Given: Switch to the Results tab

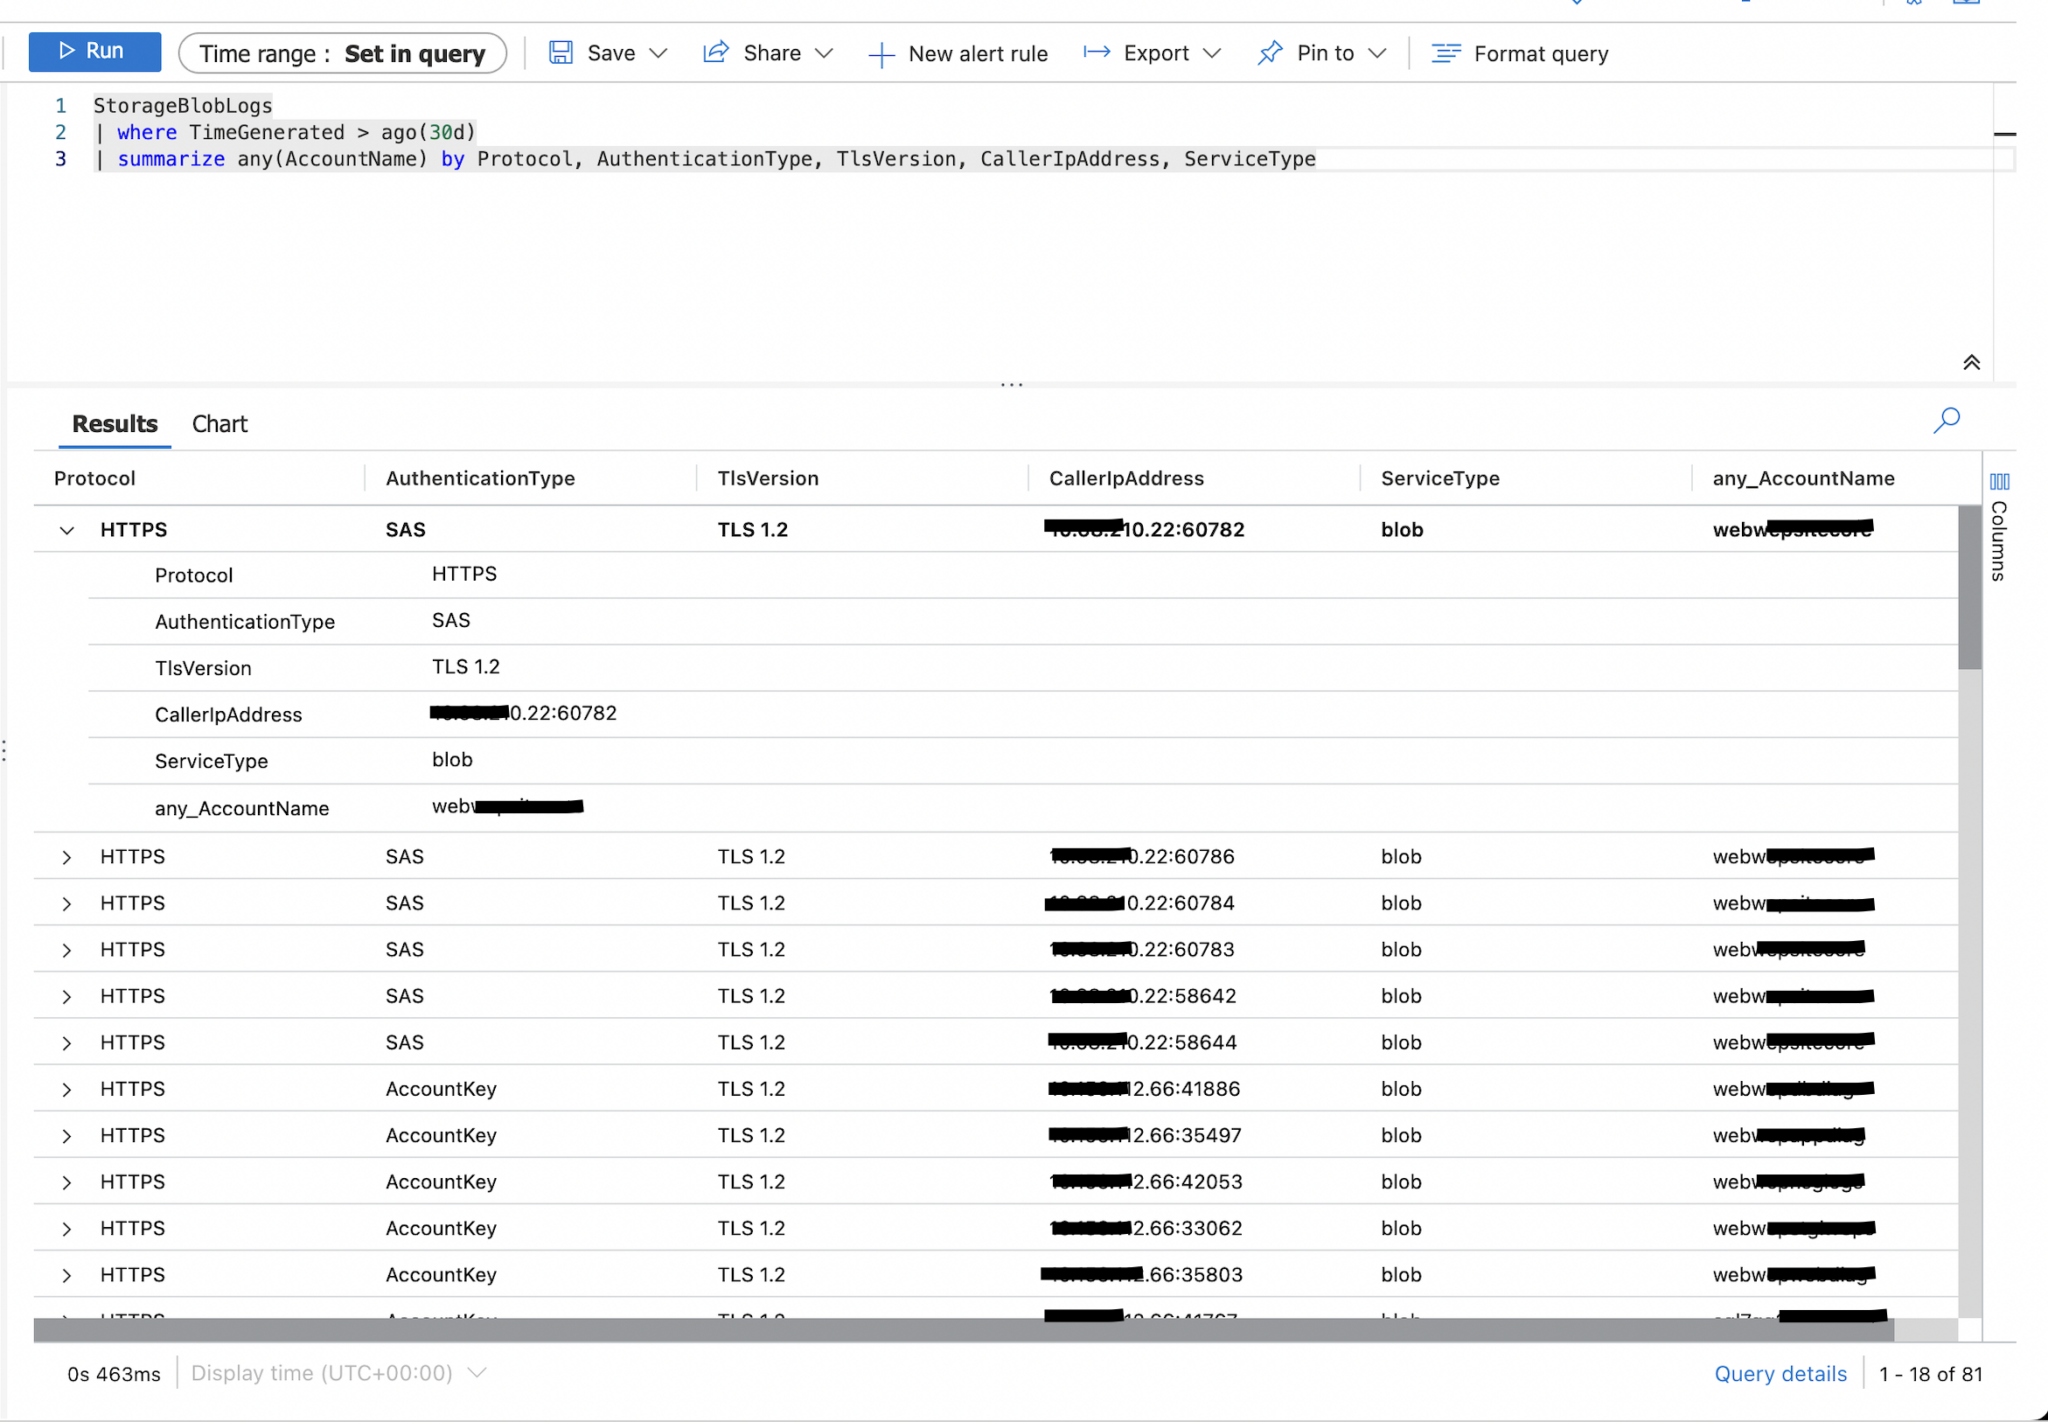Looking at the screenshot, I should point(114,423).
